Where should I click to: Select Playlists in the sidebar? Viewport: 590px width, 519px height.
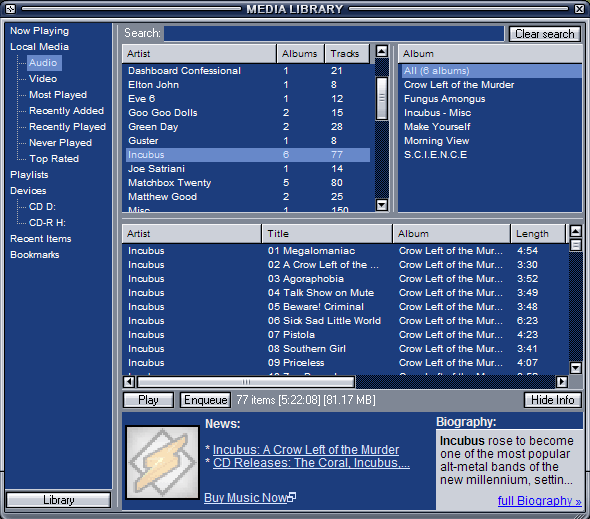point(29,175)
